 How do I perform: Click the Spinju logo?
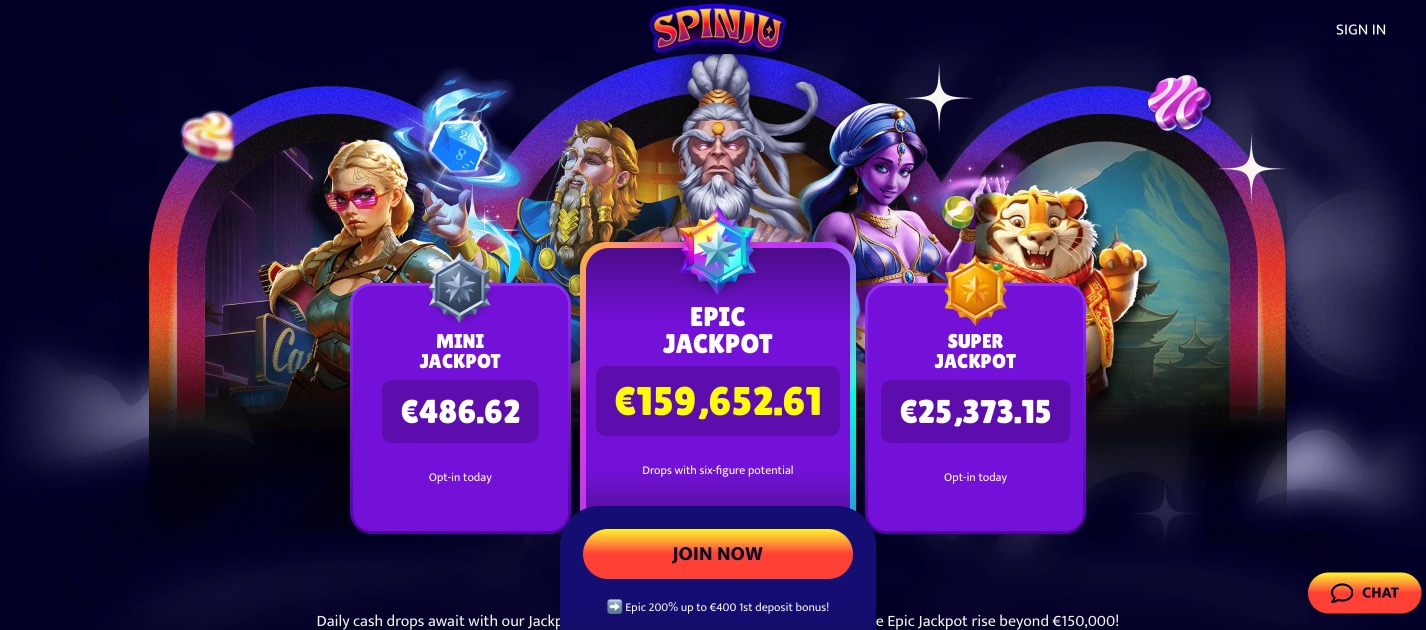tap(717, 28)
